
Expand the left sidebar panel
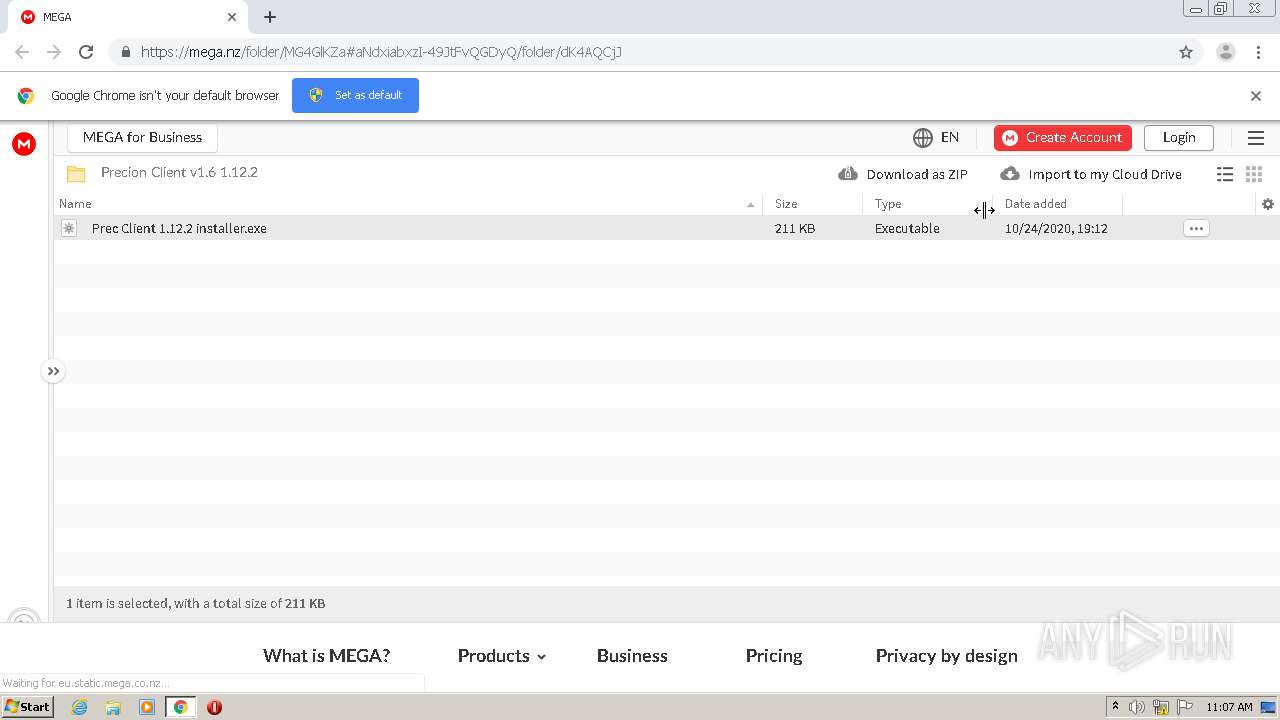tap(53, 371)
